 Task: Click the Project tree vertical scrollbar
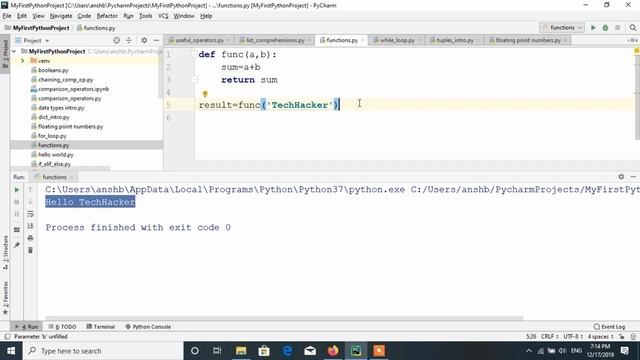160,73
